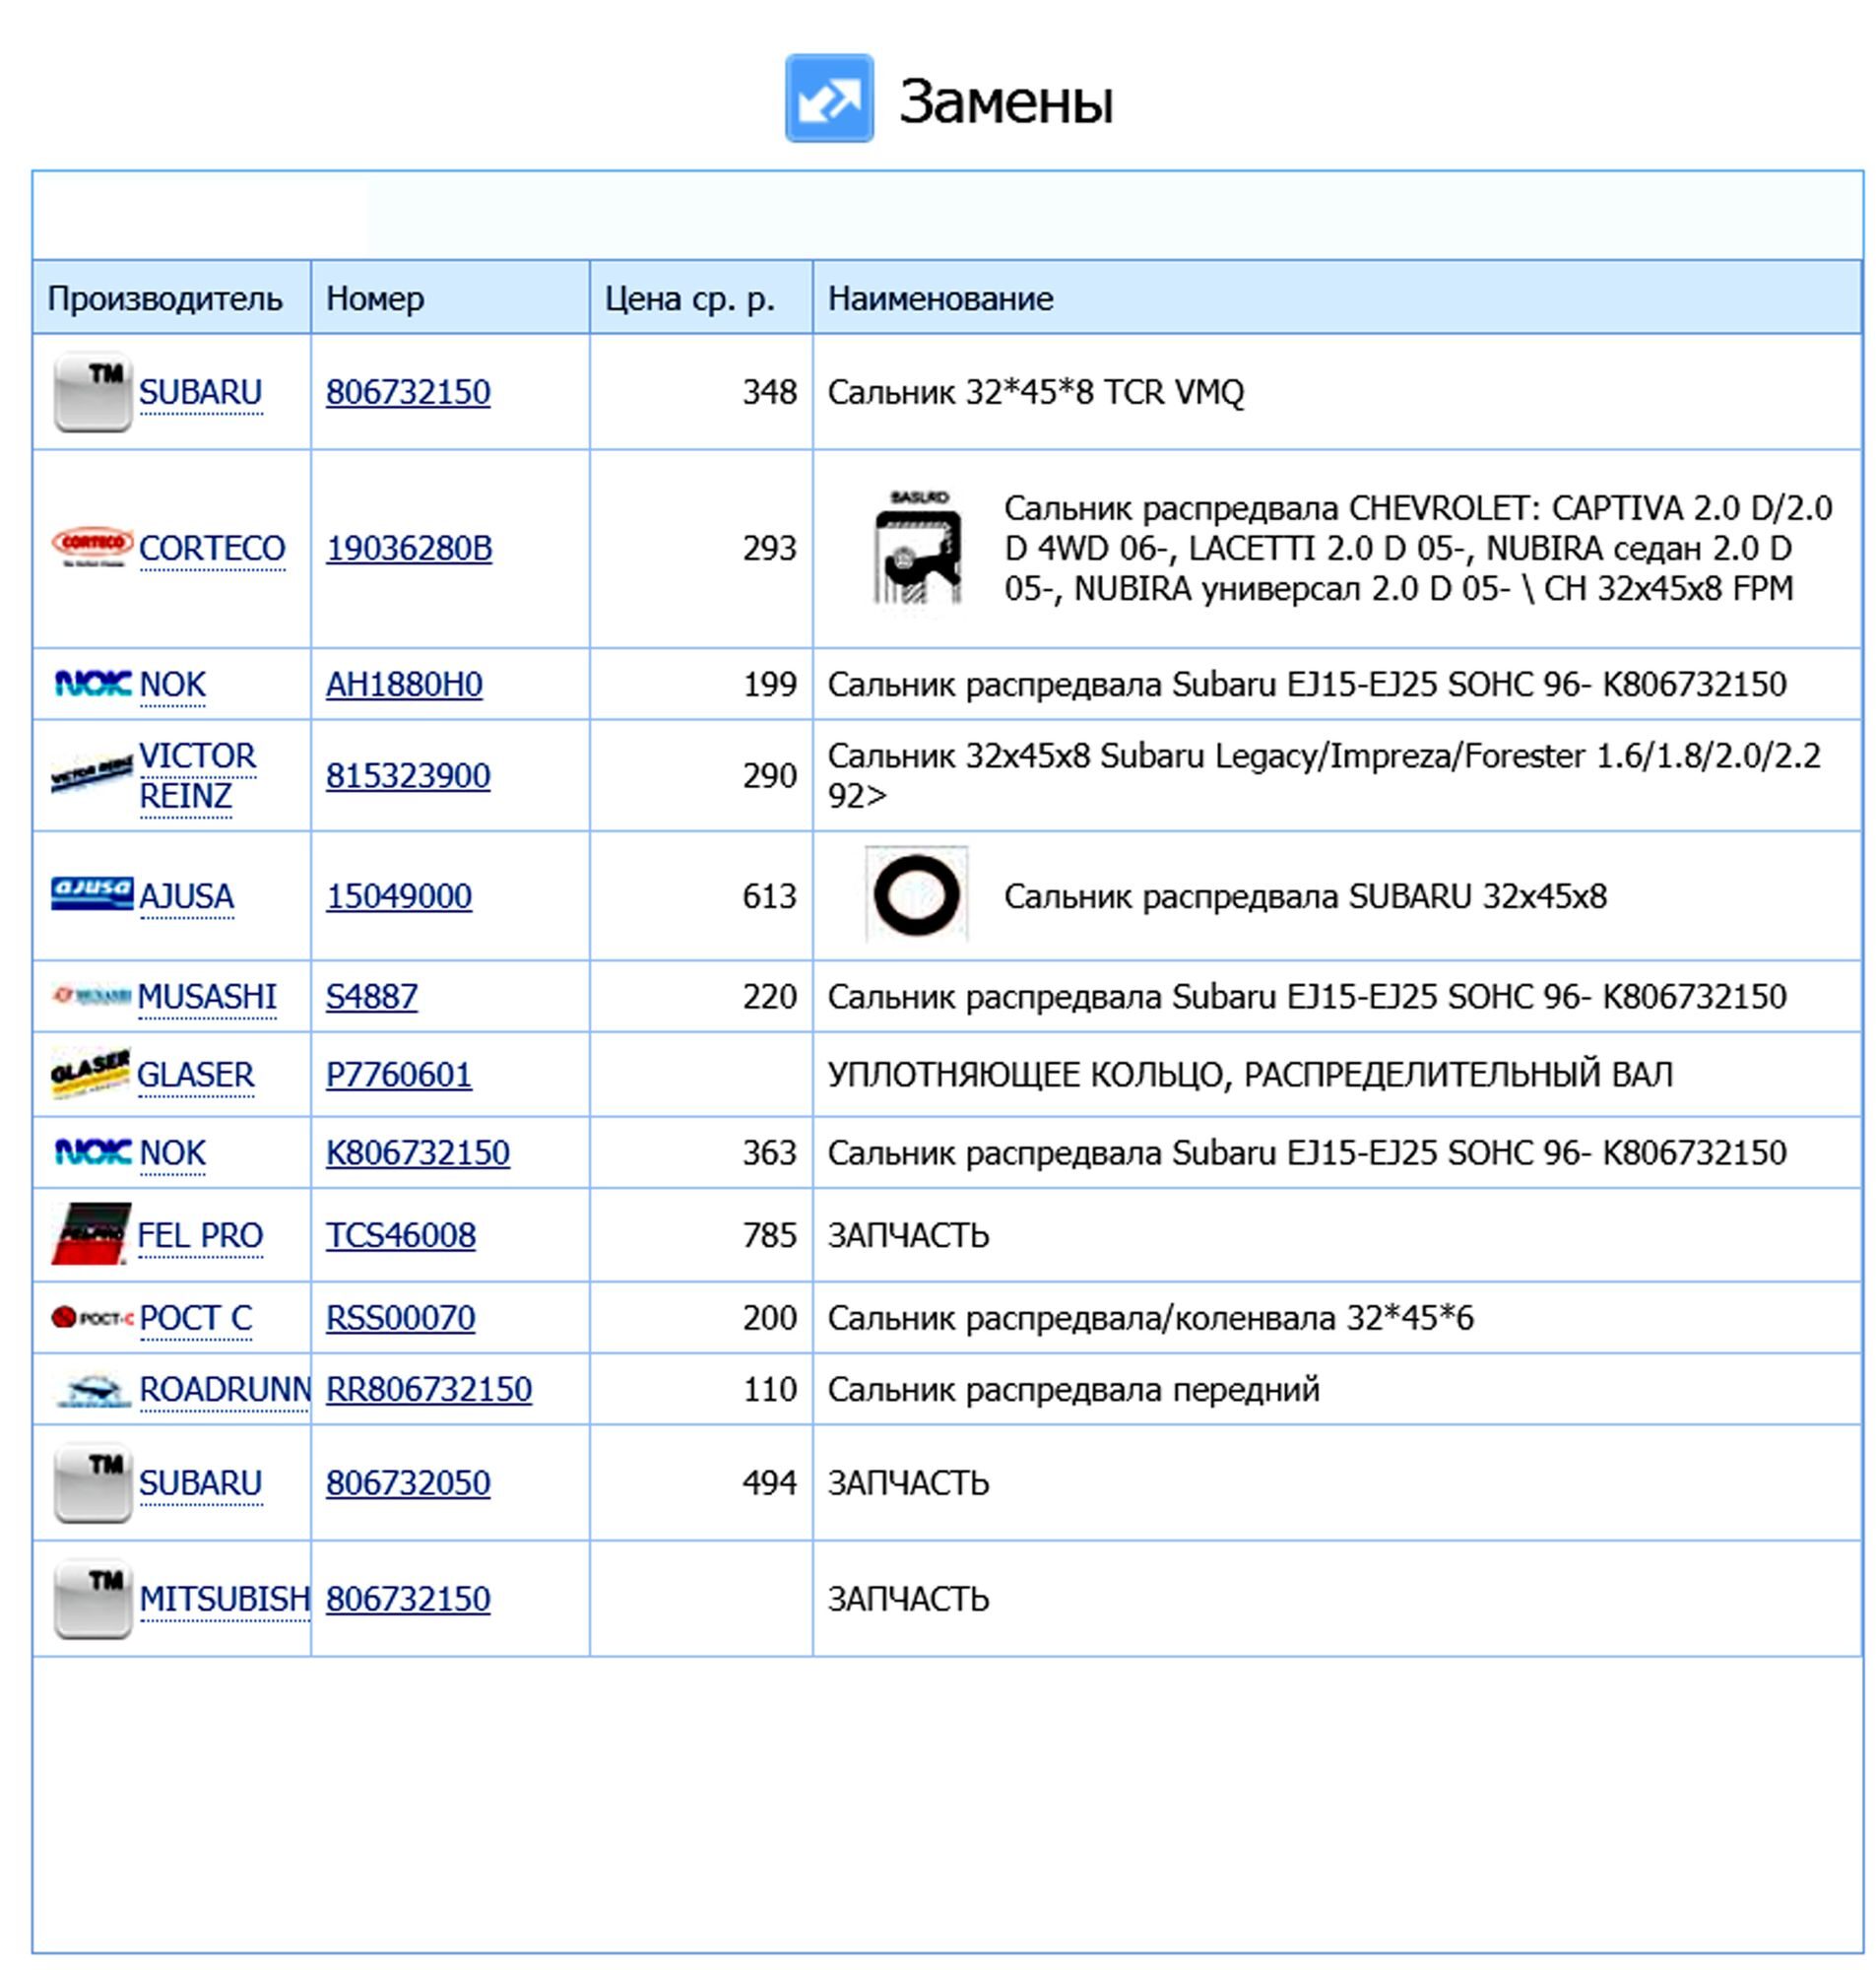Image resolution: width=1876 pixels, height=1970 pixels.
Task: Open SUBARU part number 806732150
Action: click(408, 392)
